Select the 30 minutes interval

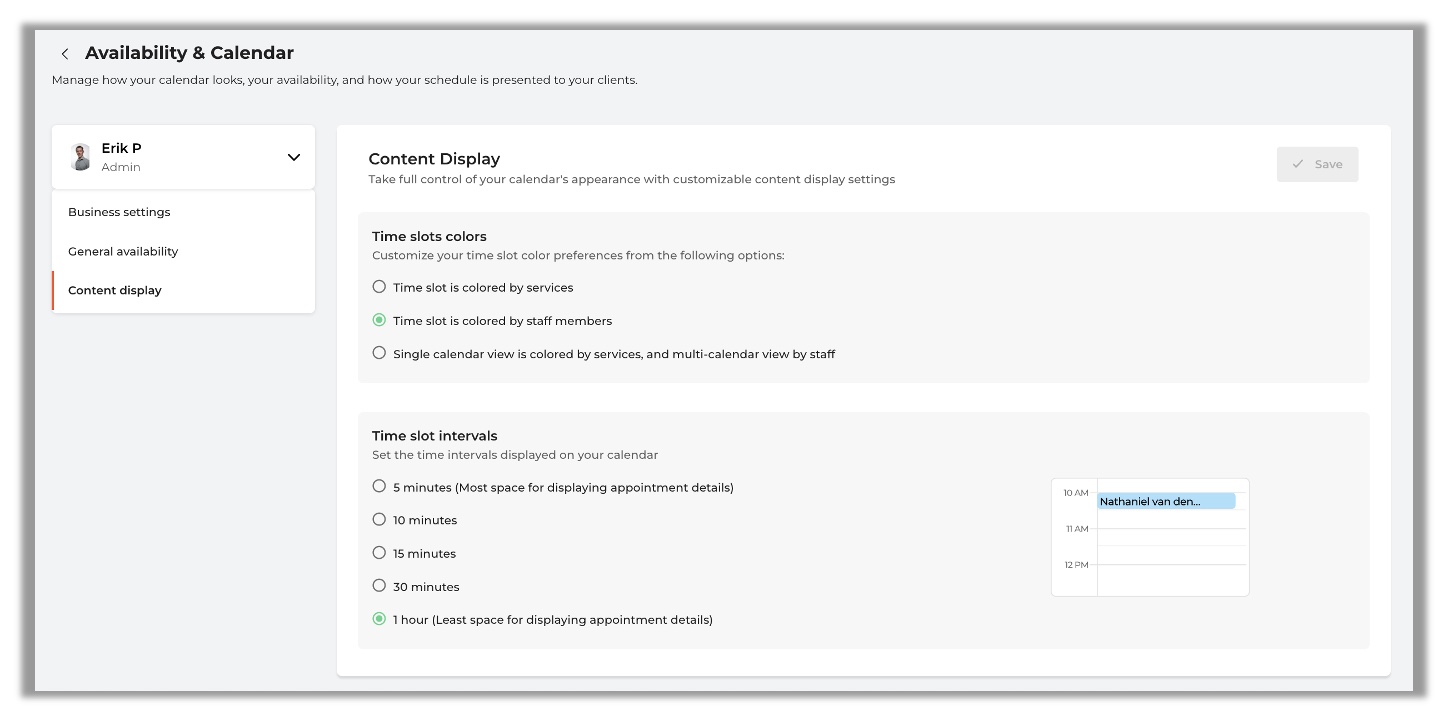379,586
